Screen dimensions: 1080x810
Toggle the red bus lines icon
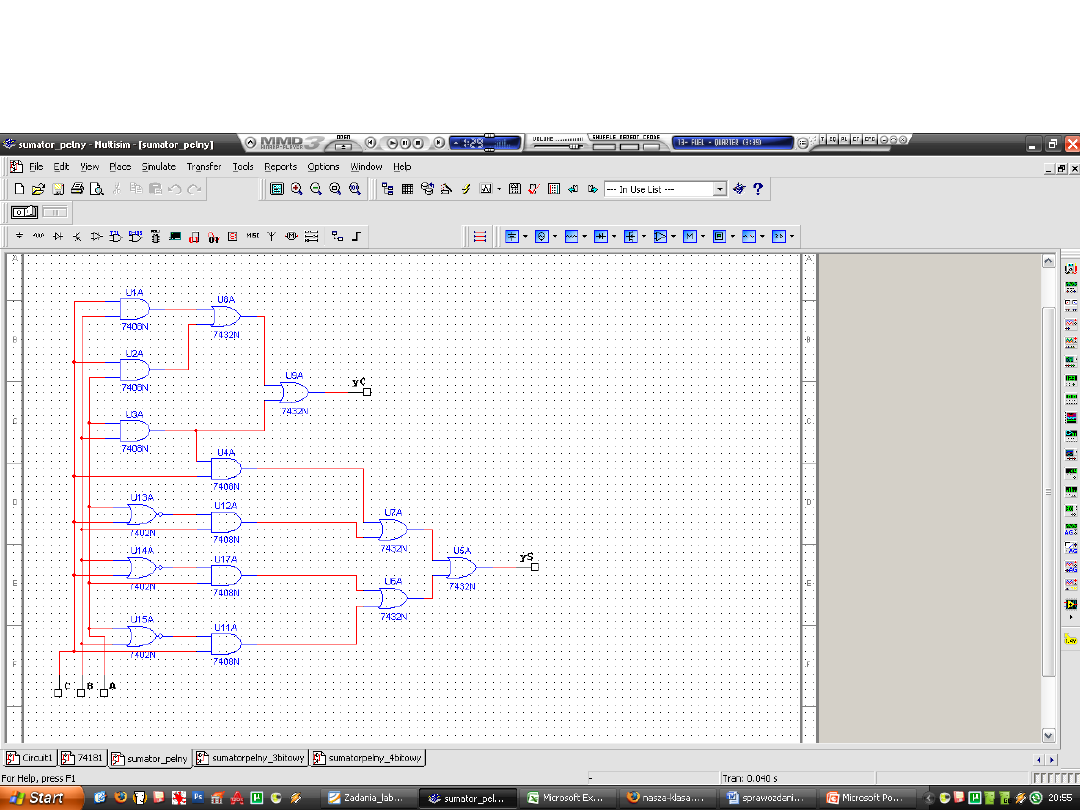[480, 237]
